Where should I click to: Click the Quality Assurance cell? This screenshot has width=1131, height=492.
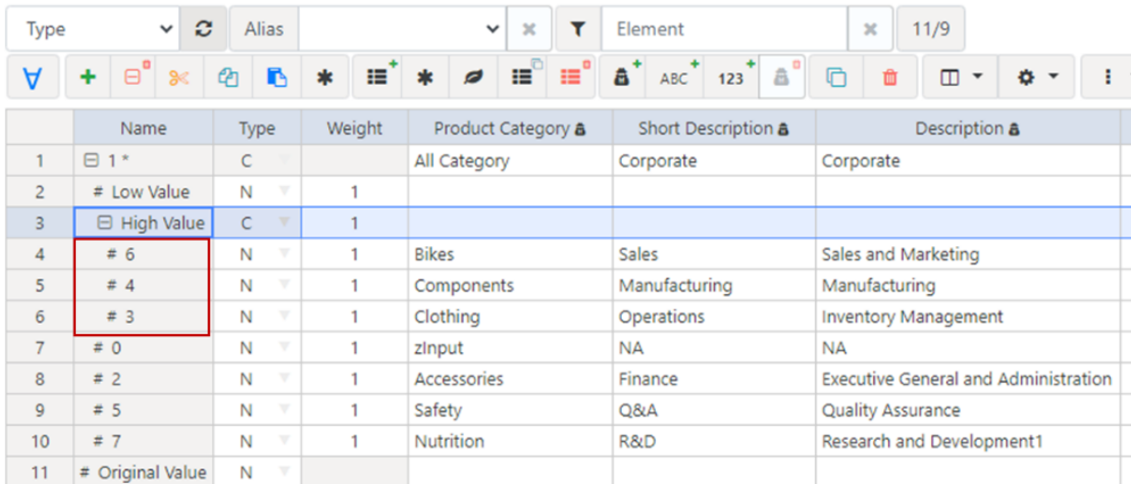[967, 410]
